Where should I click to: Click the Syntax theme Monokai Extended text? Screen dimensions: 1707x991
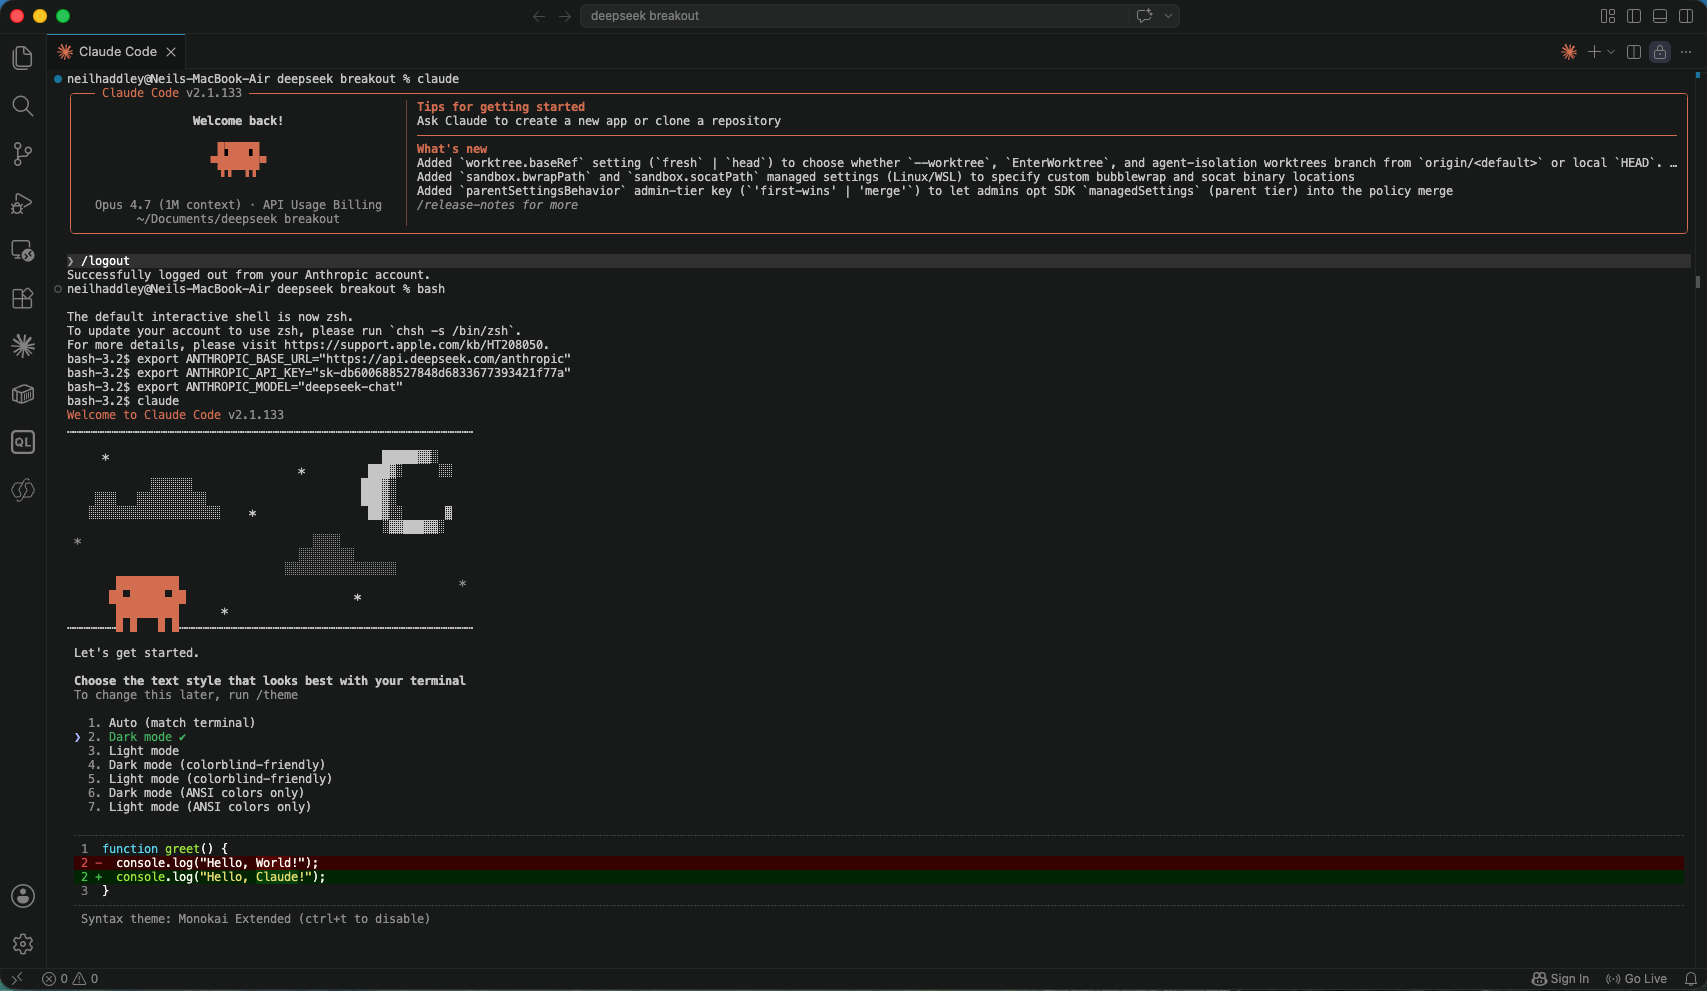(255, 919)
